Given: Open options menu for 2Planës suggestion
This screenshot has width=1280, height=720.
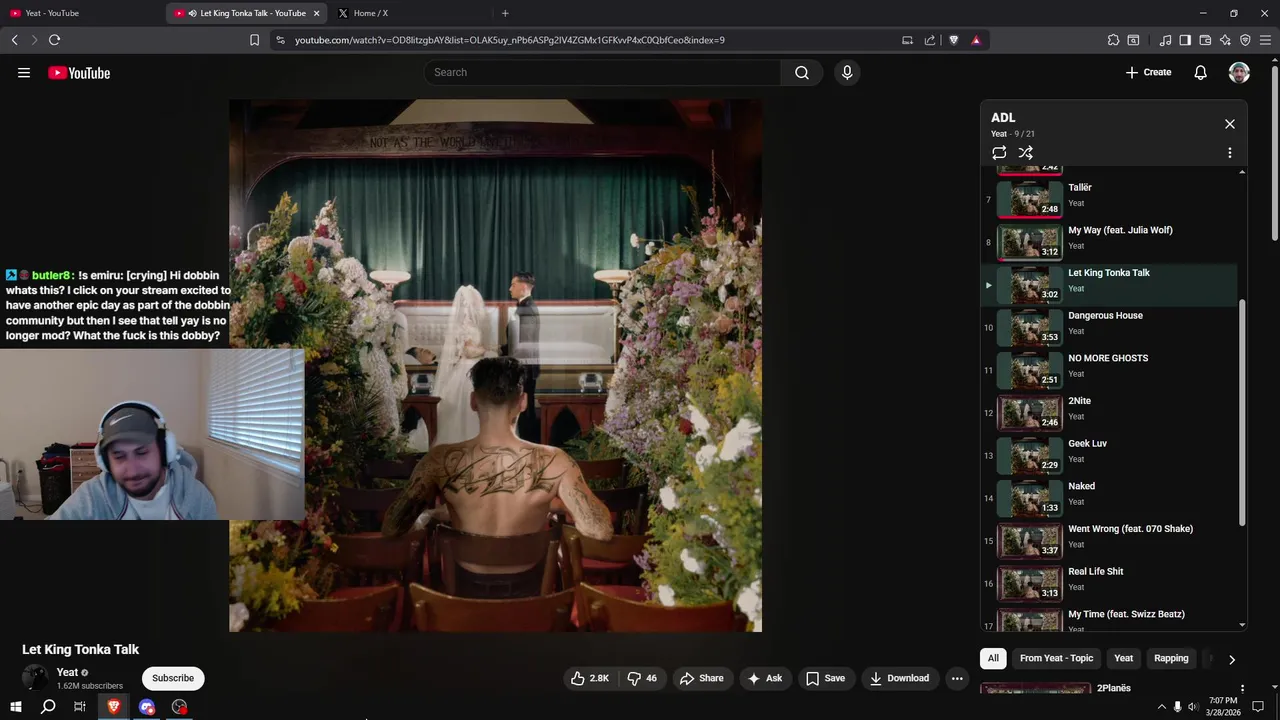Looking at the screenshot, I should [x=1242, y=689].
